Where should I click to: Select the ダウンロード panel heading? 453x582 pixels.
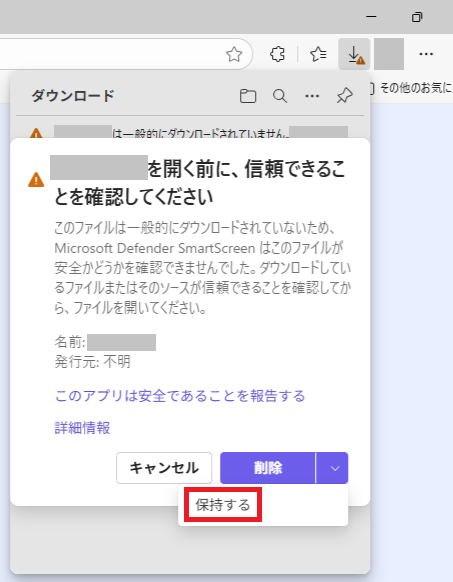coord(73,96)
